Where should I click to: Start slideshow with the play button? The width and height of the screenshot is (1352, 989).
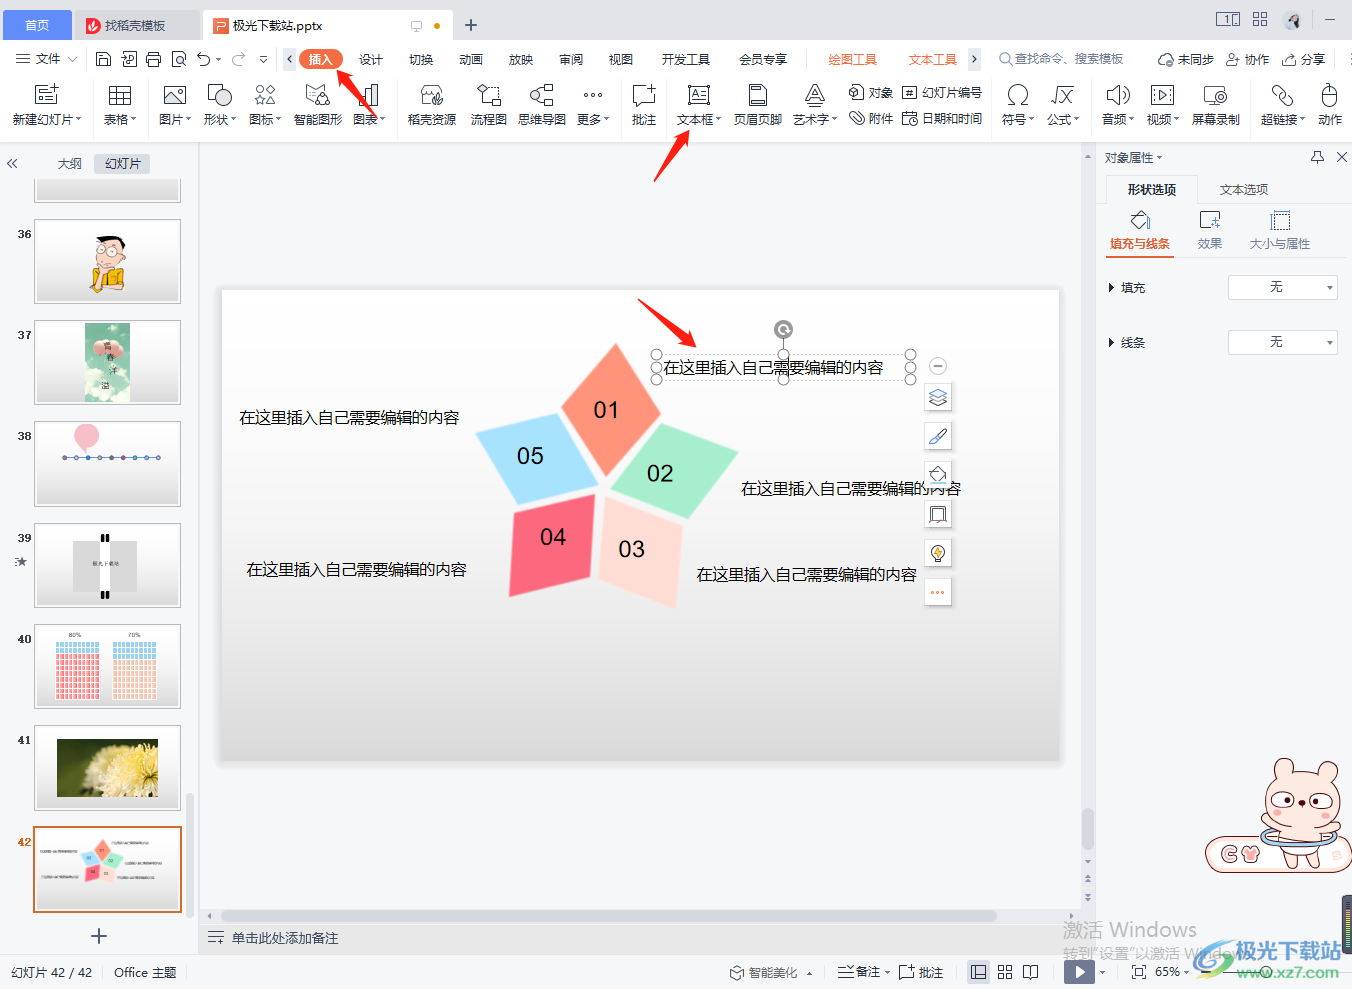tap(1079, 972)
